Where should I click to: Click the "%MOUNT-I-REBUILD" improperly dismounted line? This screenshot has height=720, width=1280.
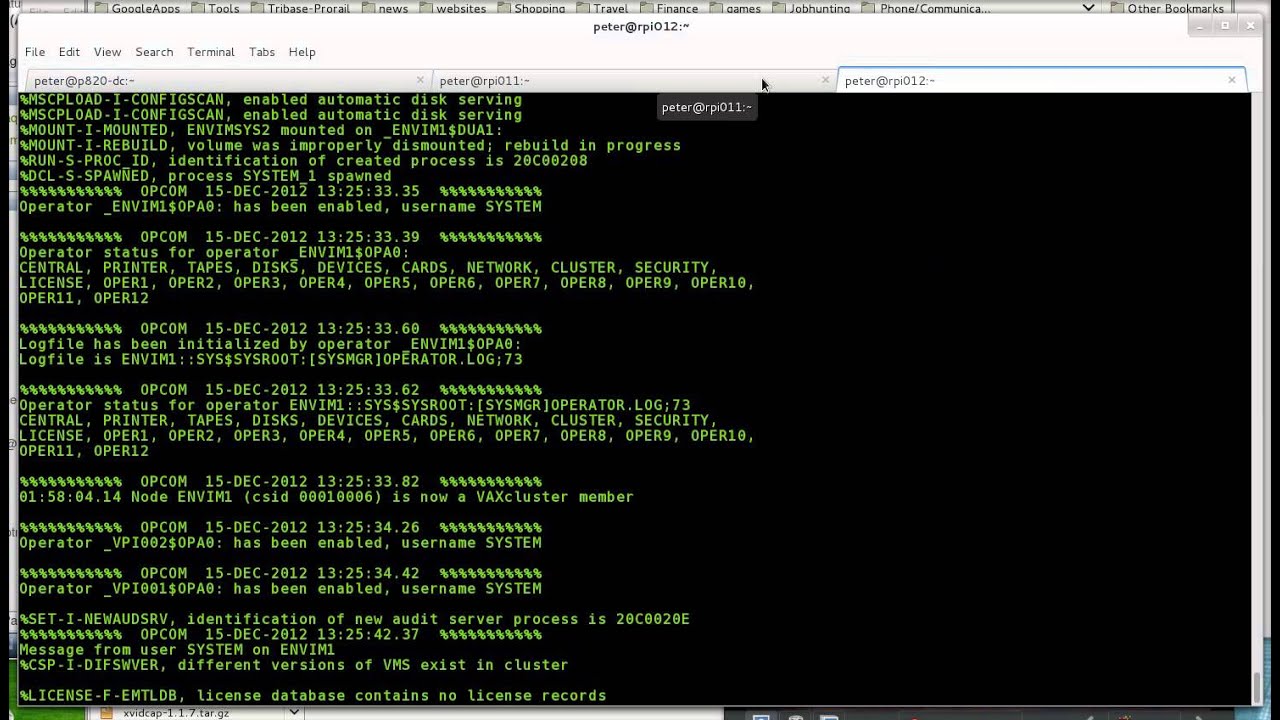pos(350,146)
